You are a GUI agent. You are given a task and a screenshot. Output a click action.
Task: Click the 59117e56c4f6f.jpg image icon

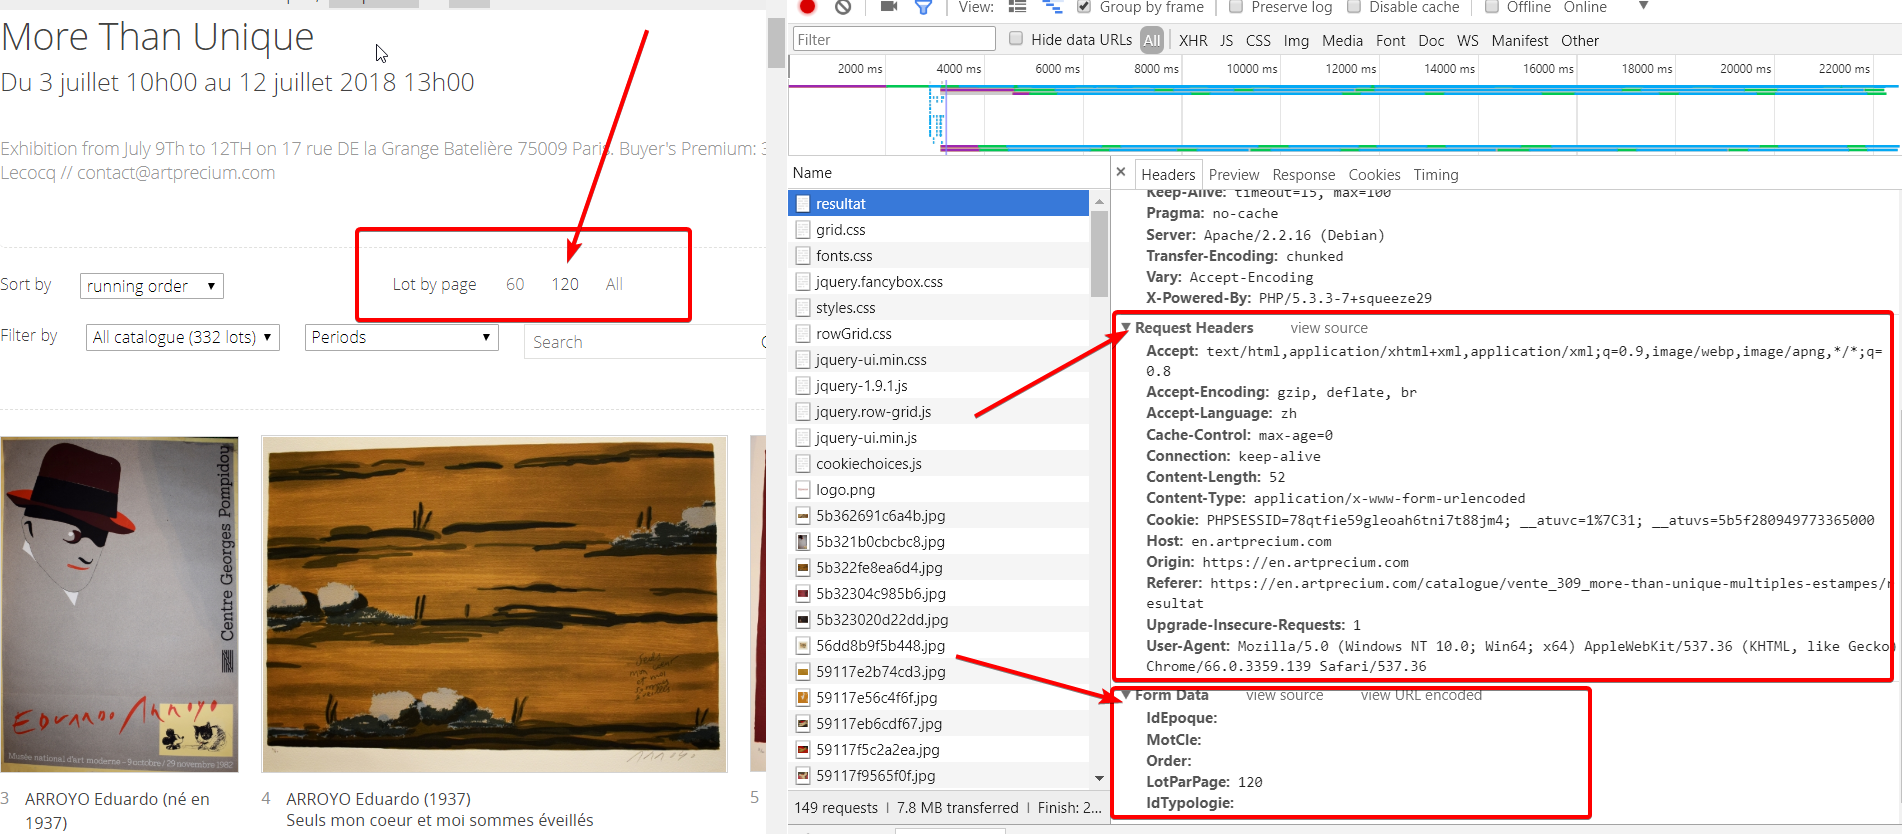pyautogui.click(x=802, y=698)
